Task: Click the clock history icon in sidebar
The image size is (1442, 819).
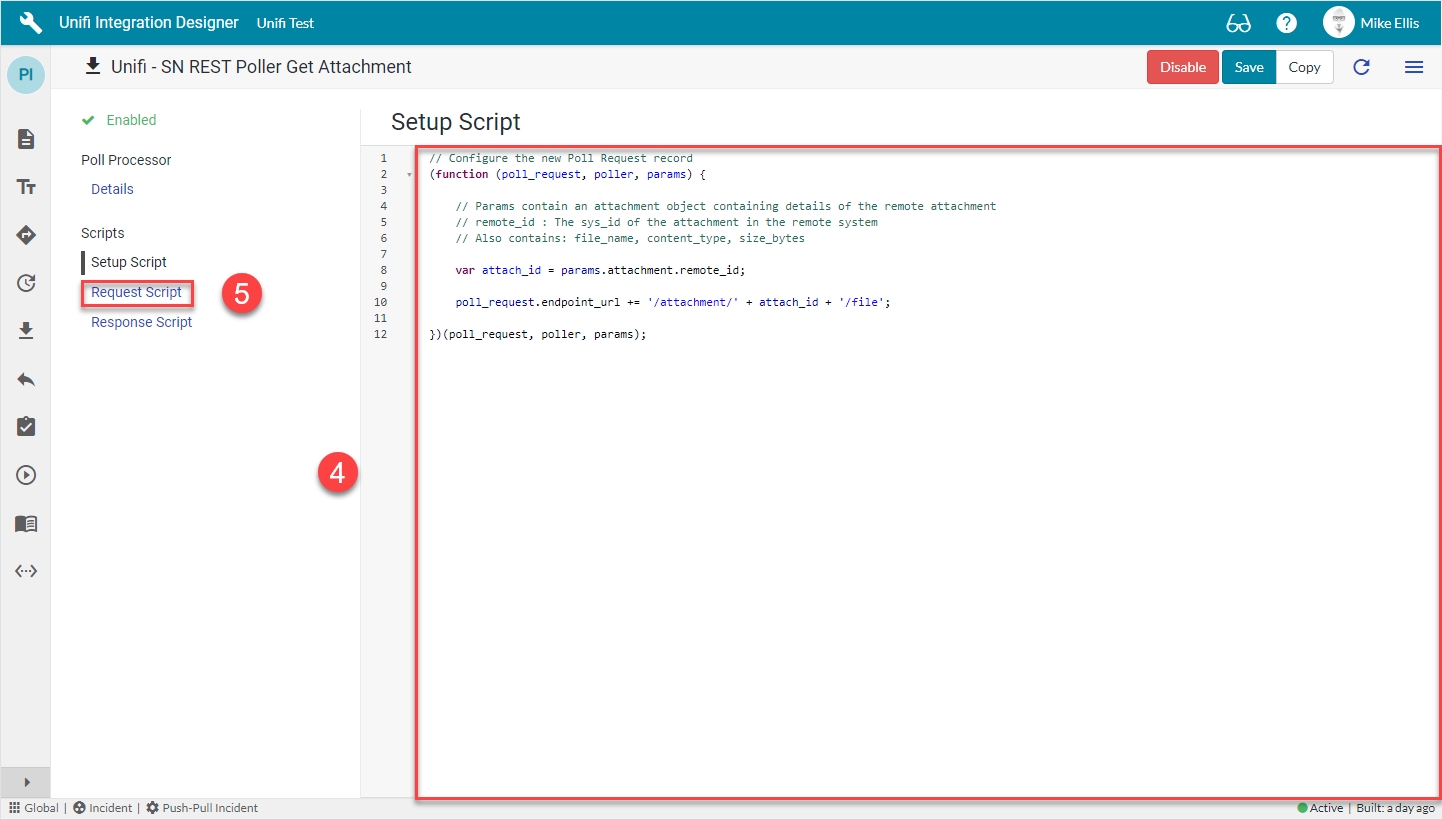Action: [26, 283]
